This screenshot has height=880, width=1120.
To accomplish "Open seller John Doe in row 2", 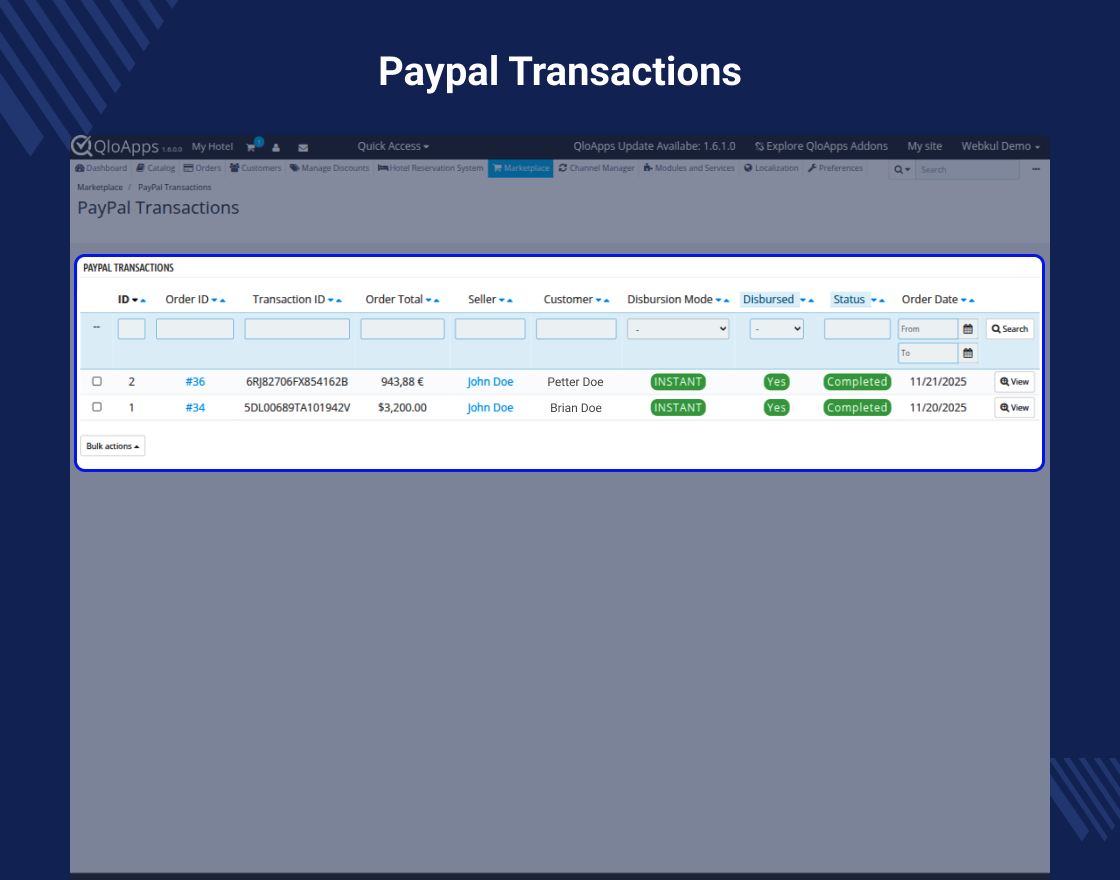I will (x=490, y=381).
